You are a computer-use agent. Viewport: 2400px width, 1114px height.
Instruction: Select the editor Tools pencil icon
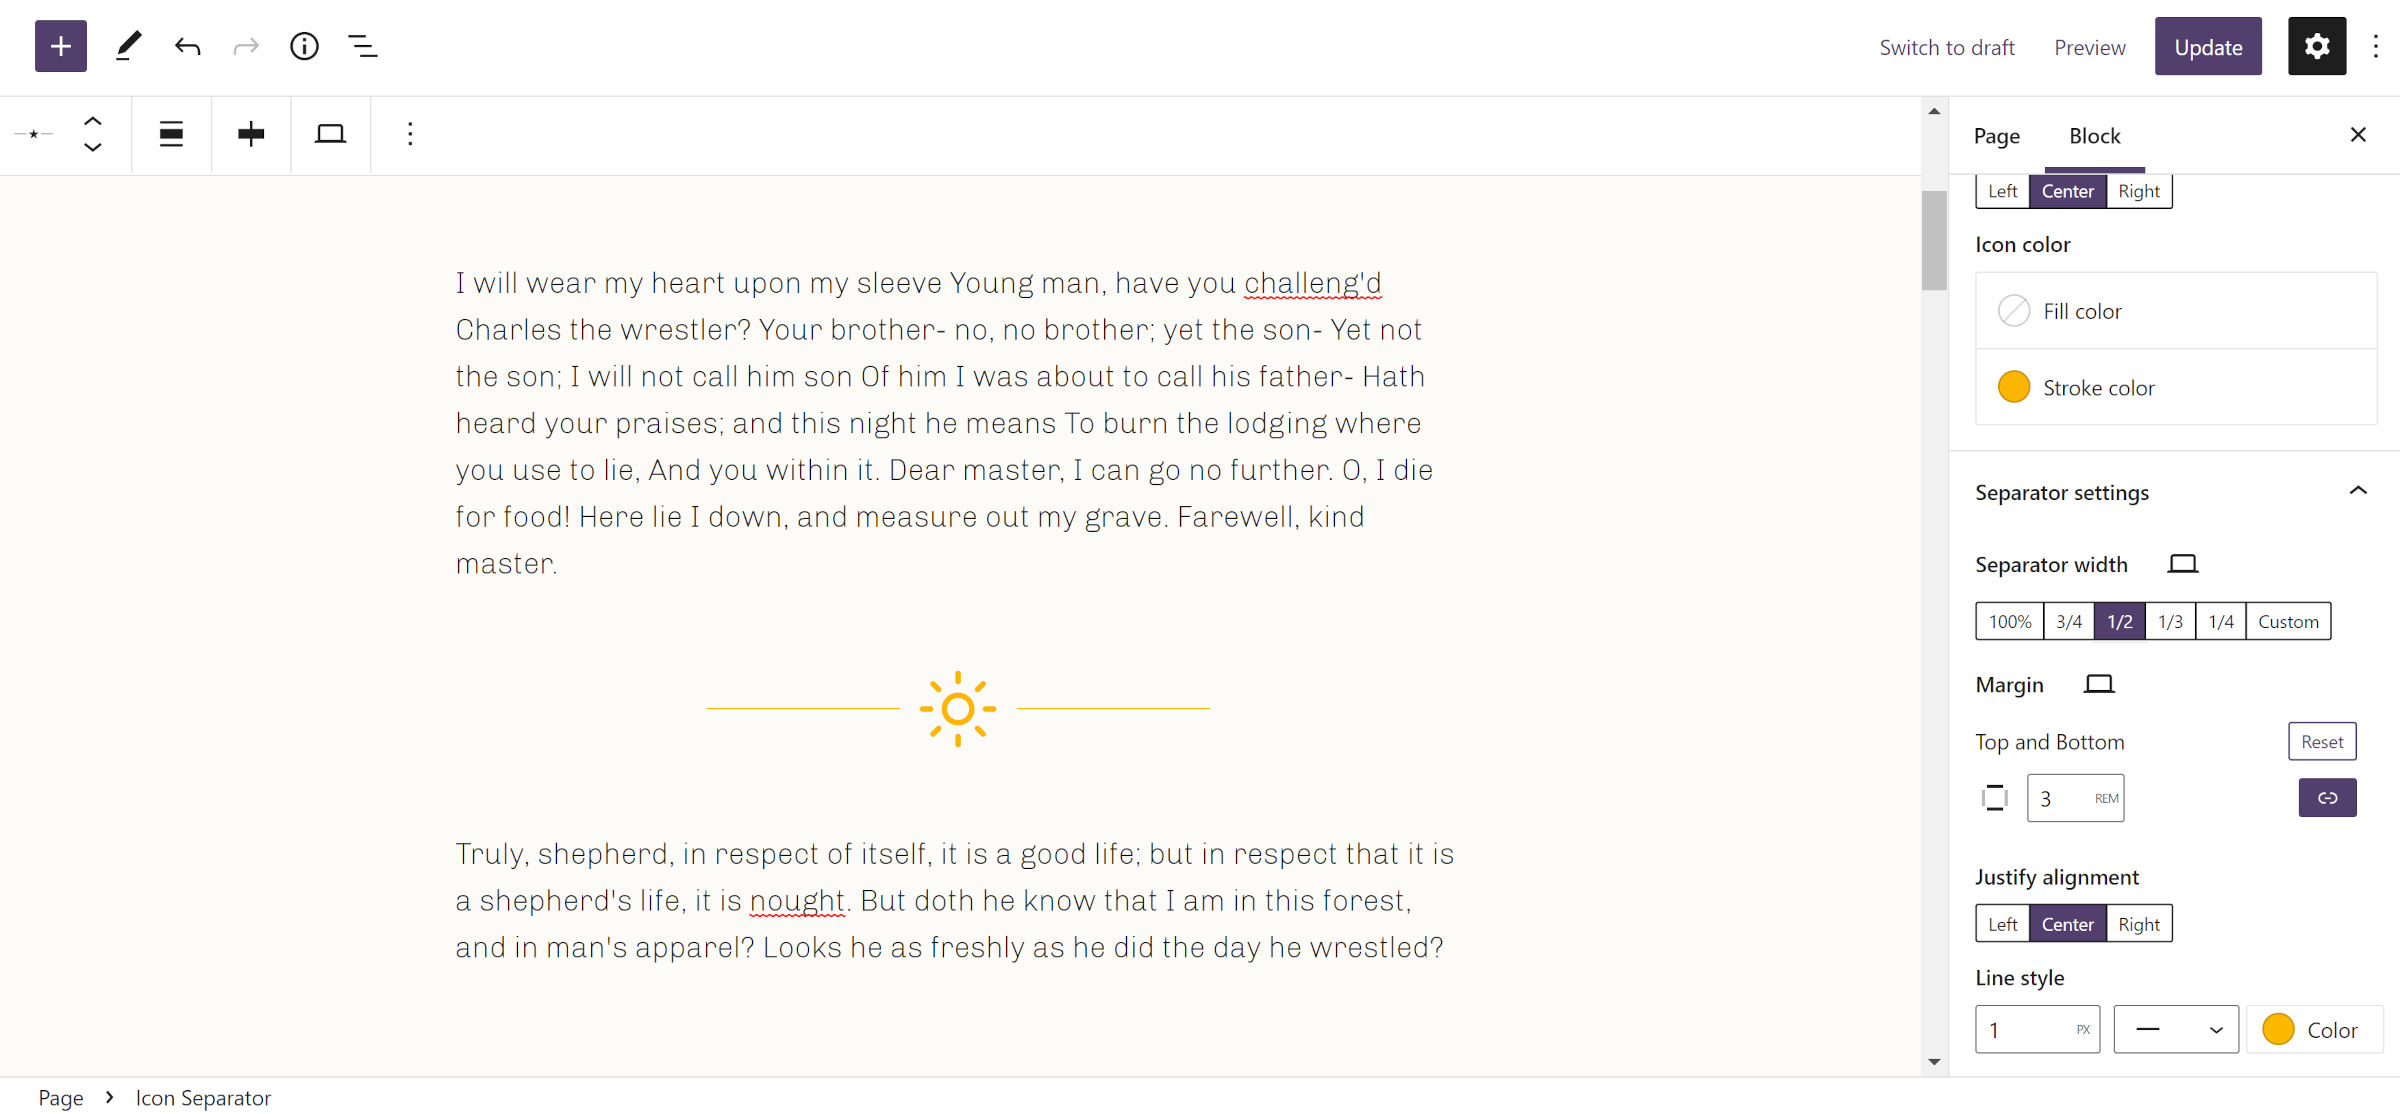coord(127,46)
